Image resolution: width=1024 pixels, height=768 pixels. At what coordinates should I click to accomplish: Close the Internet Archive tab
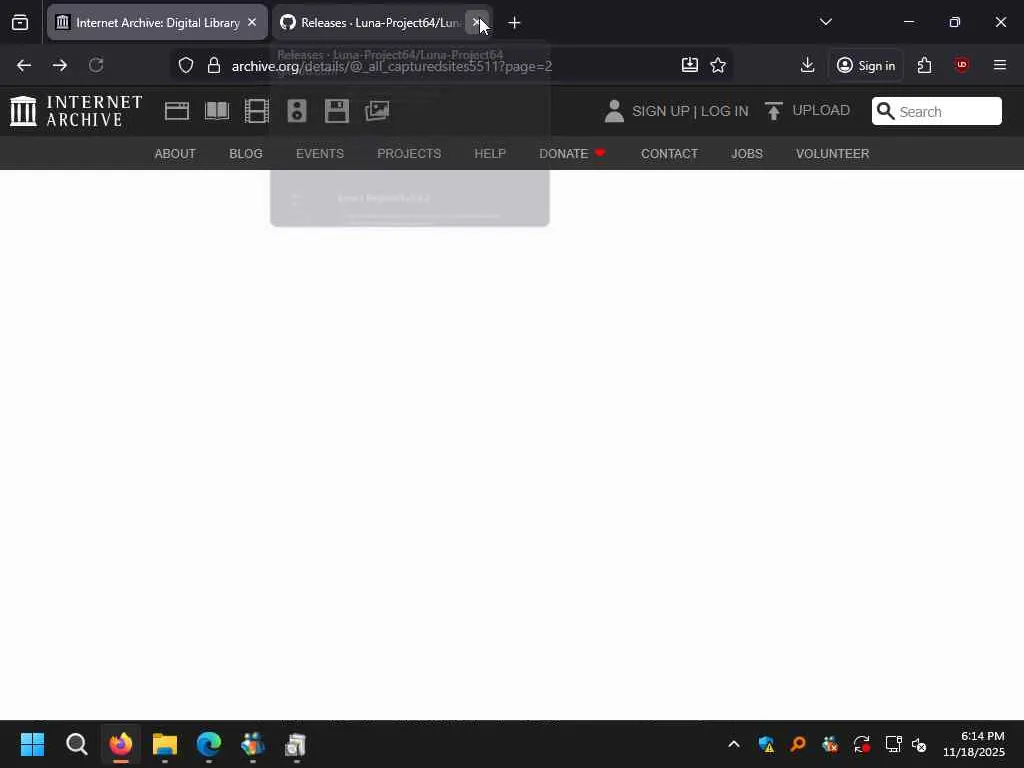coord(252,23)
